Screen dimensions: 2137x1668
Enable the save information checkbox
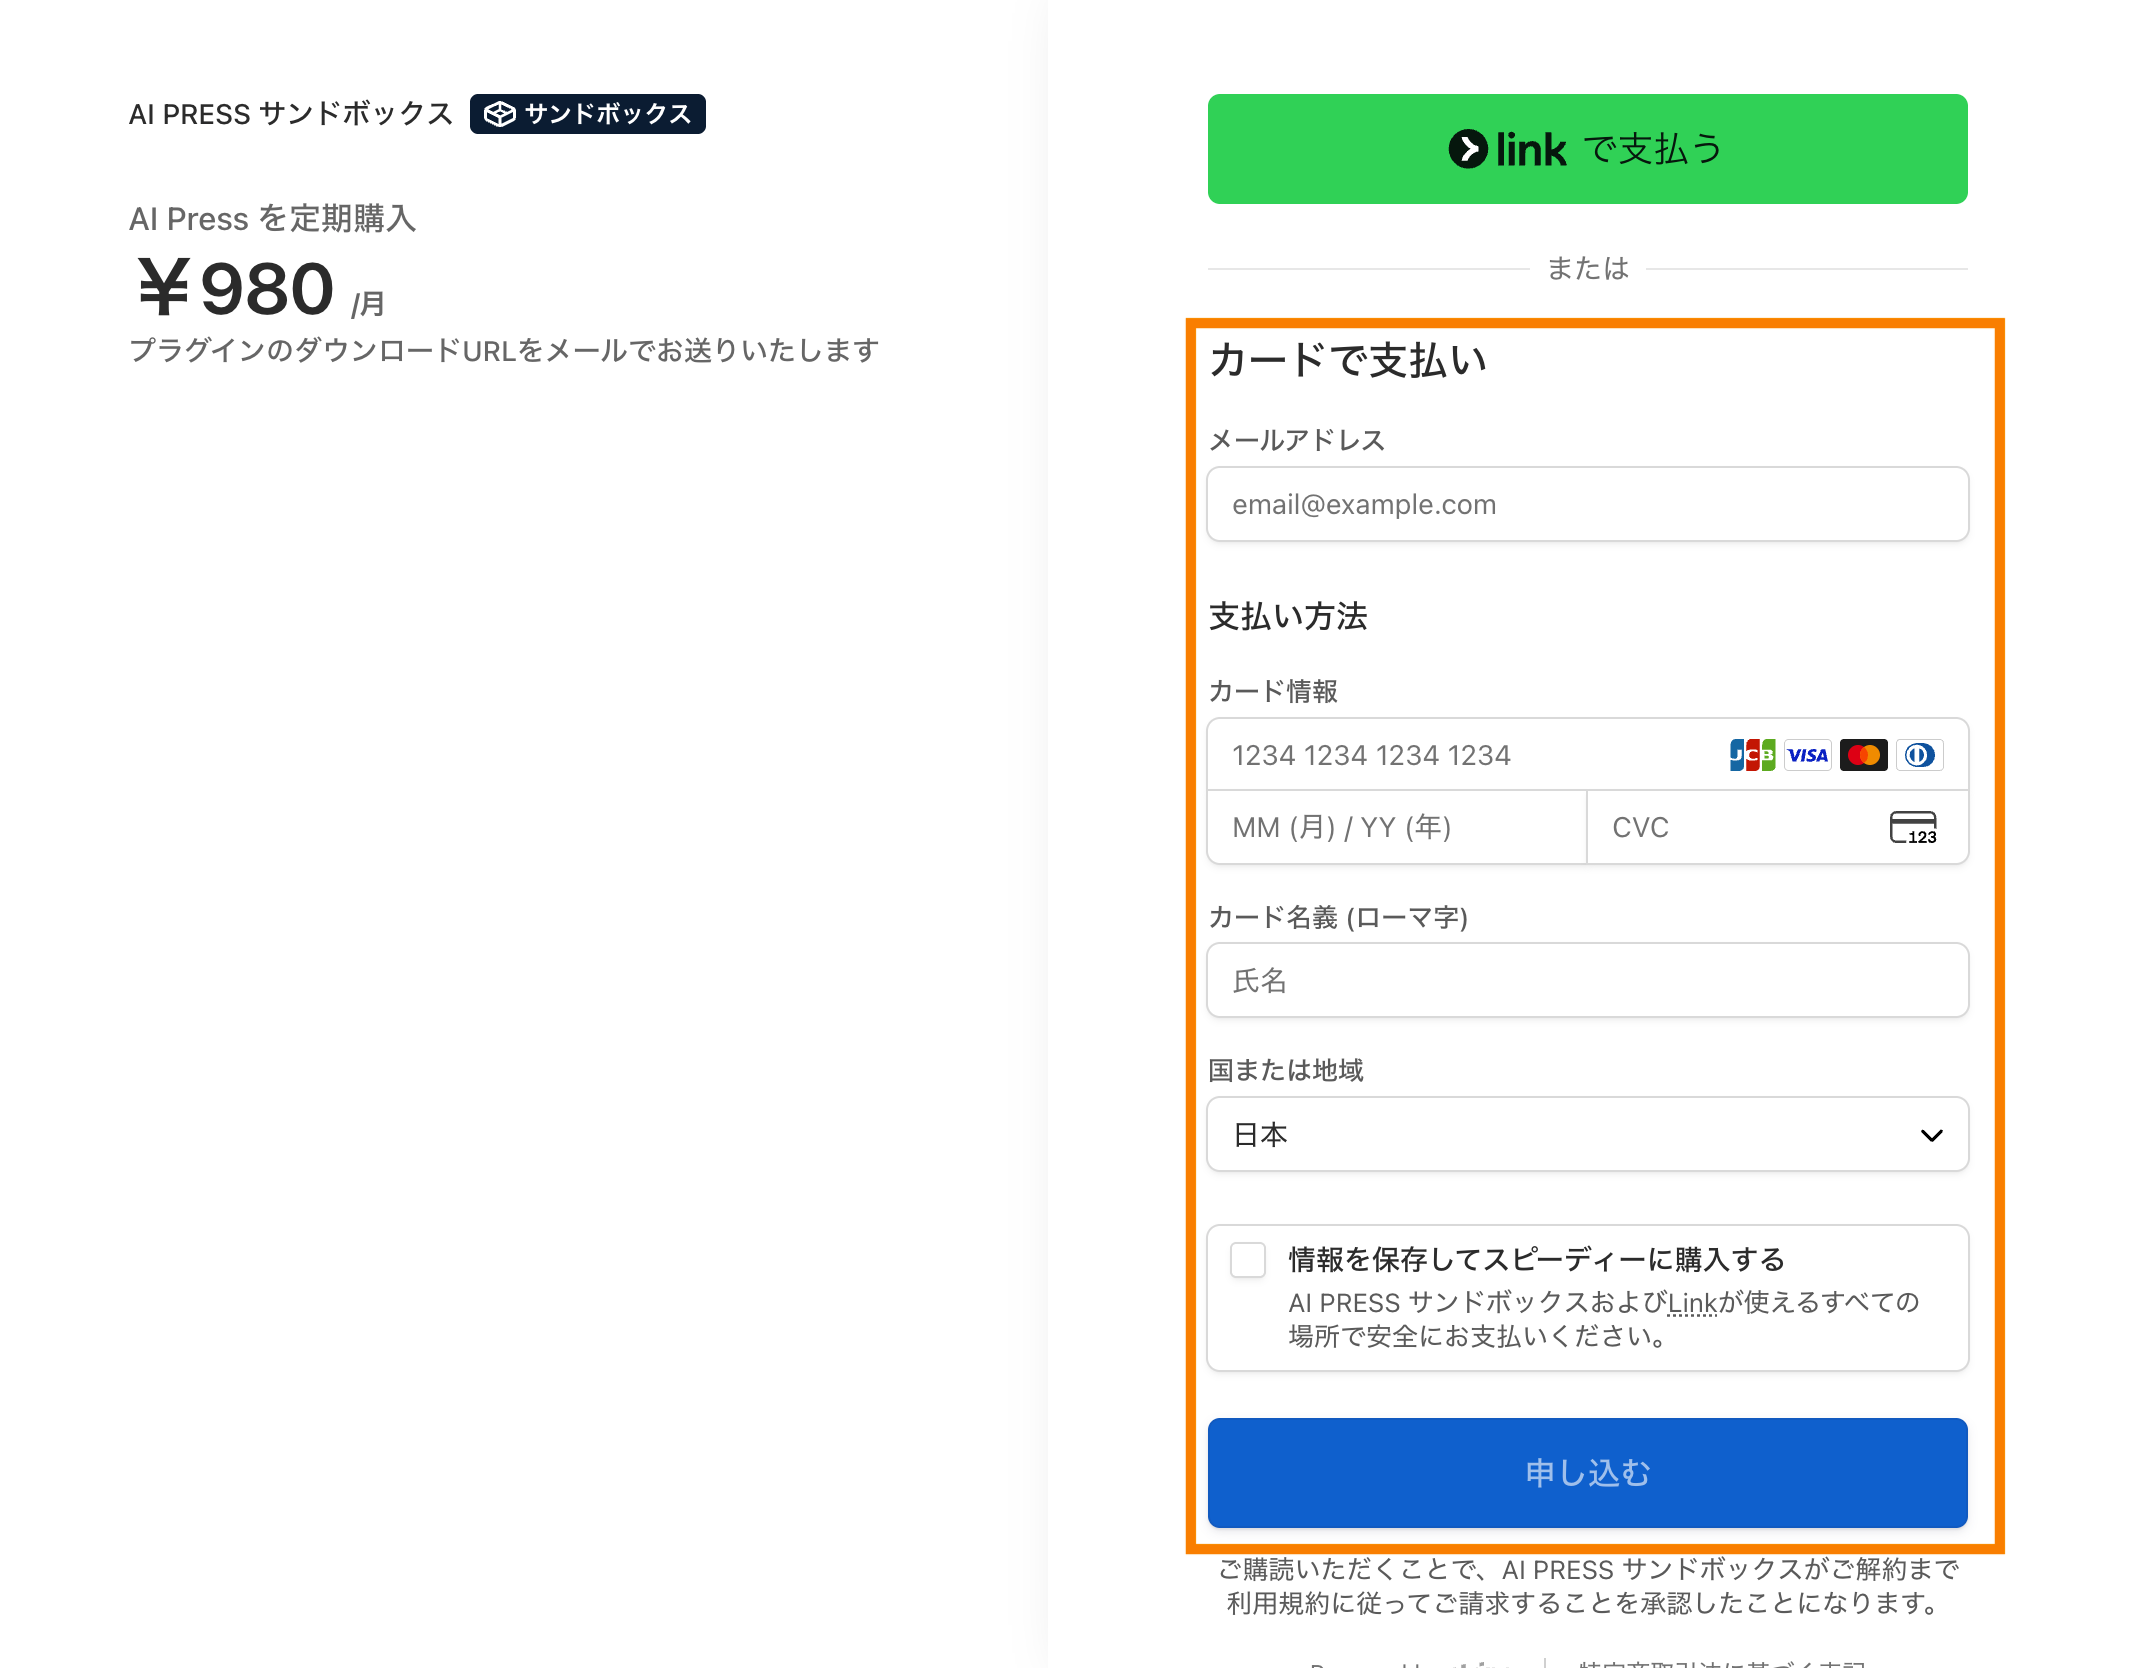[x=1248, y=1260]
